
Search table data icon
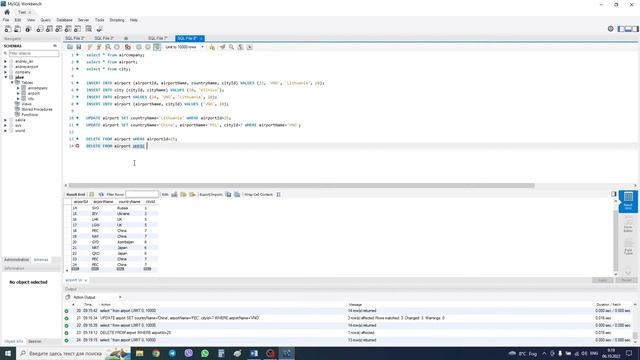coord(89,29)
